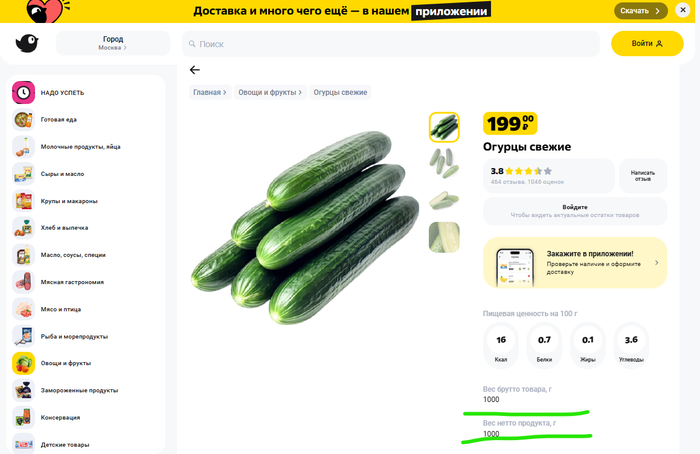Viewport: 700px width, 454px height.
Task: Click the Написать отзыв button
Action: click(x=643, y=176)
